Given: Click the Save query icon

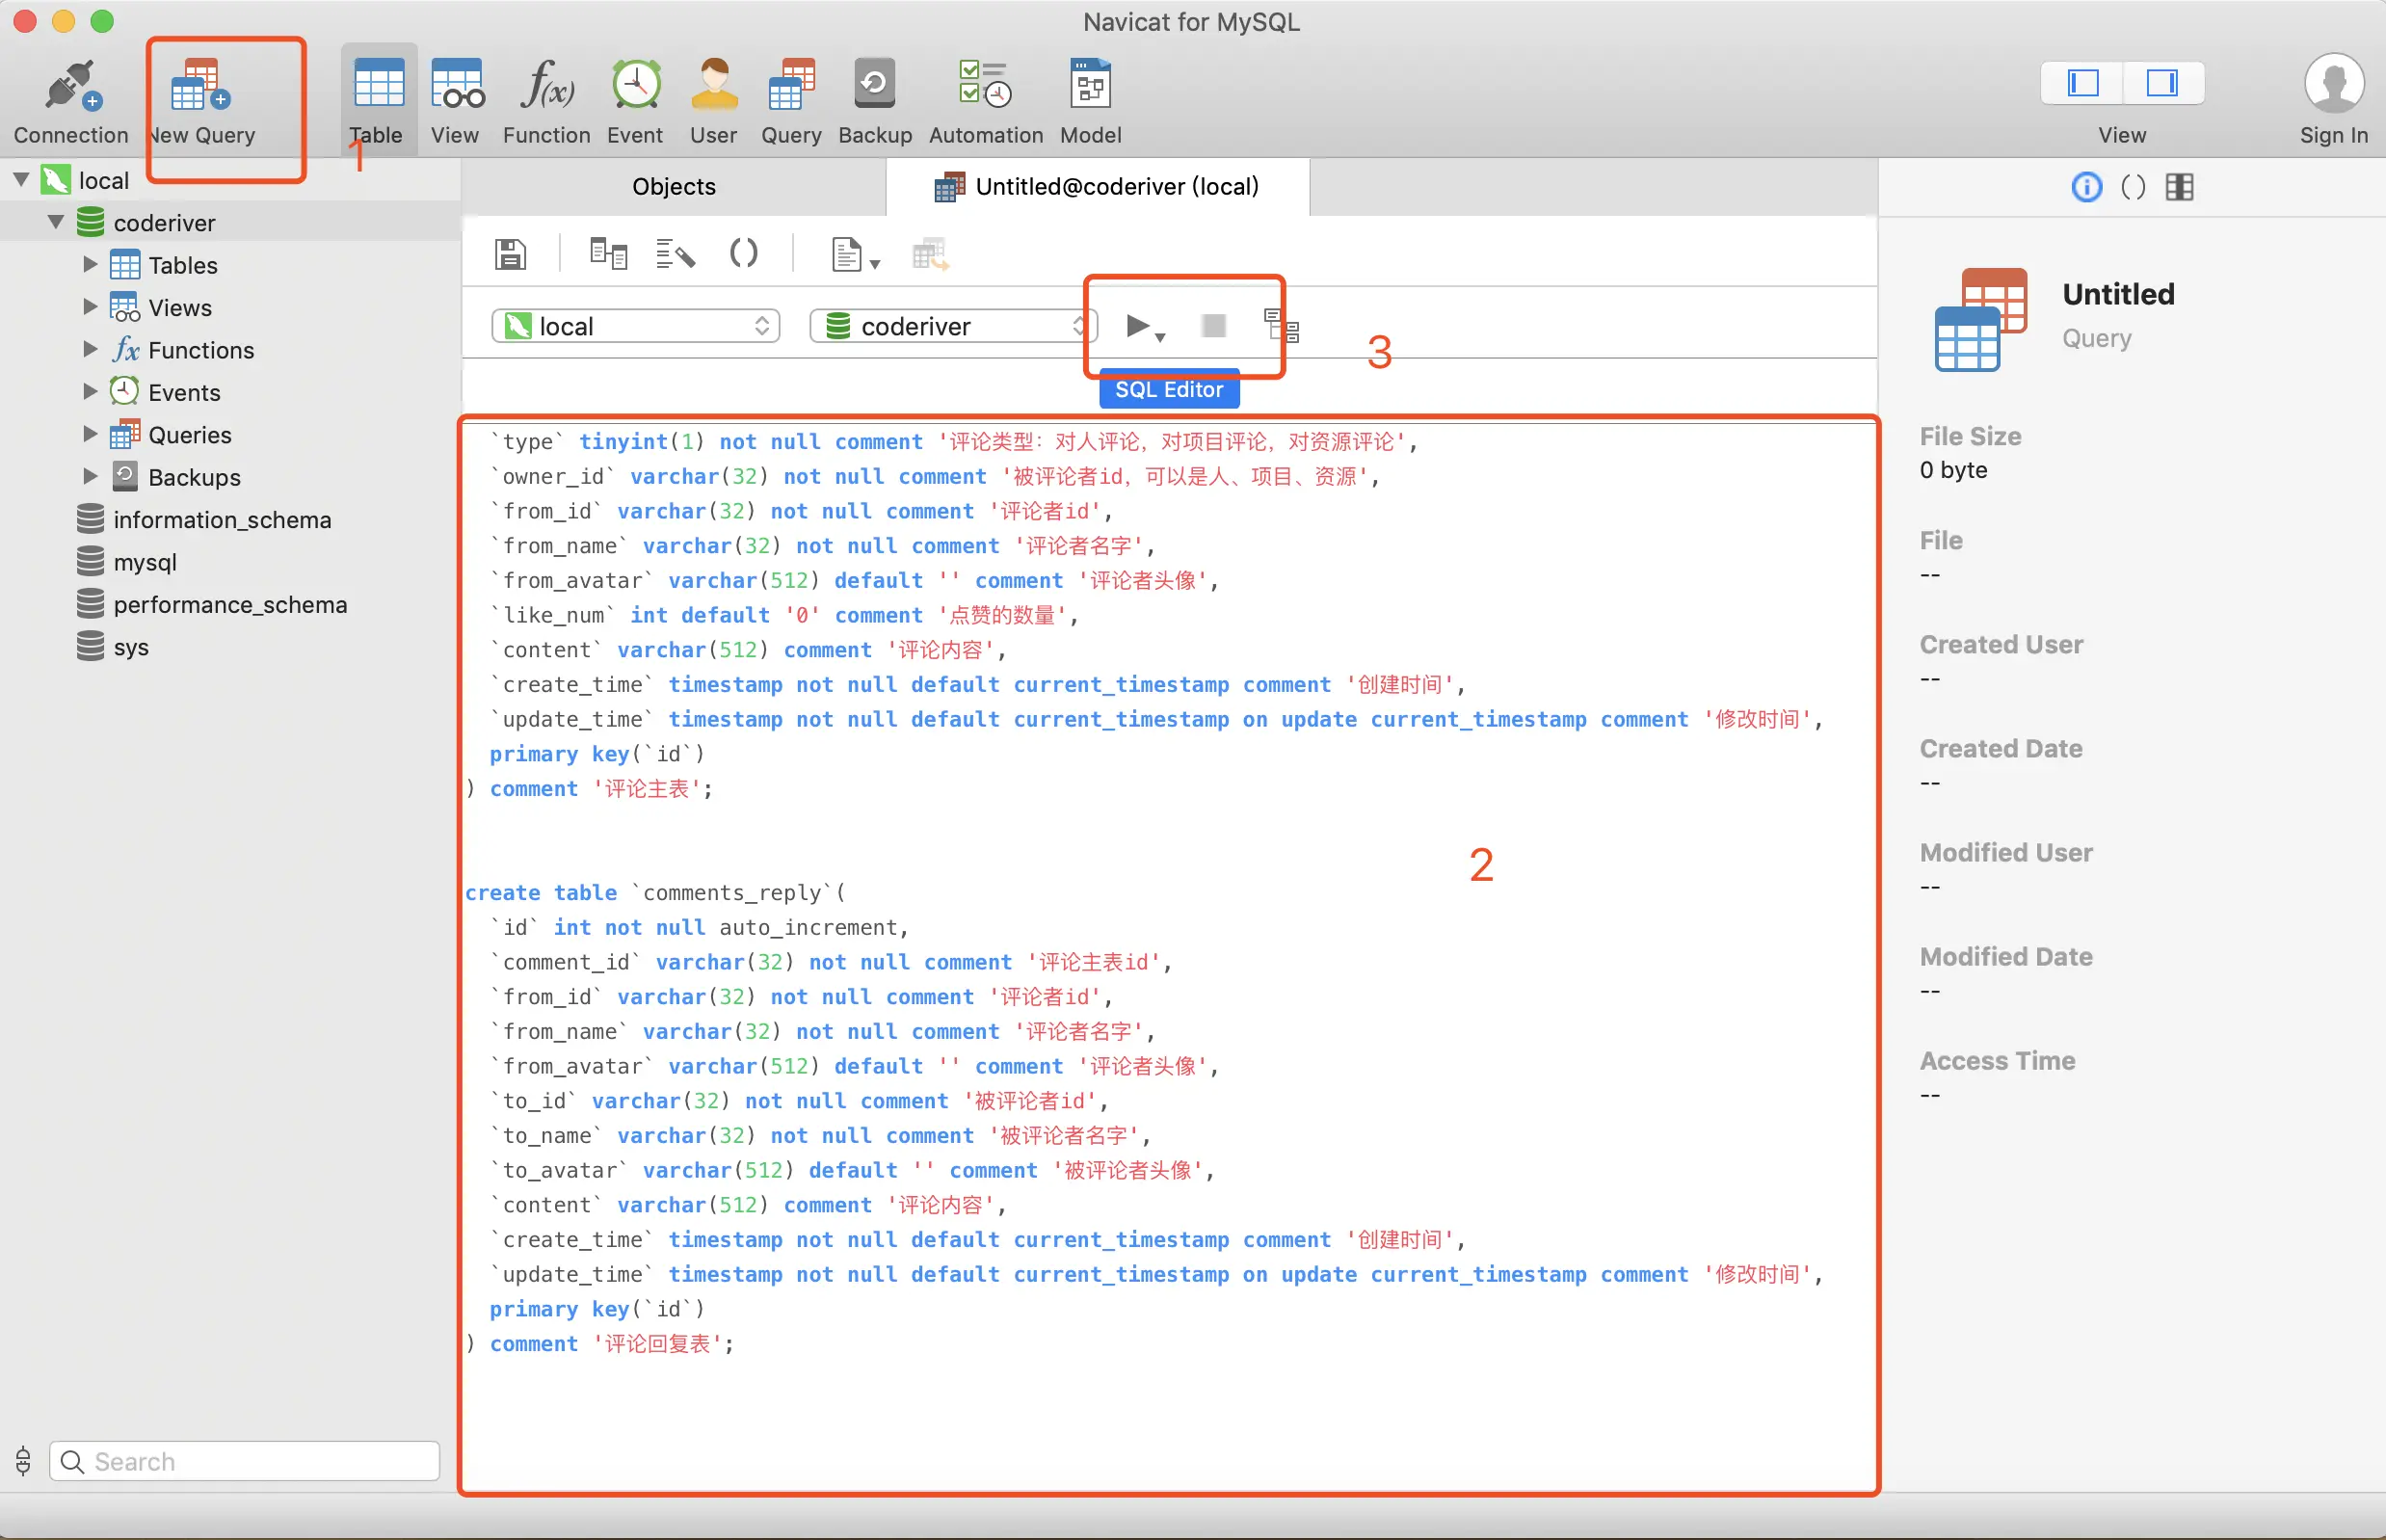Looking at the screenshot, I should [510, 254].
